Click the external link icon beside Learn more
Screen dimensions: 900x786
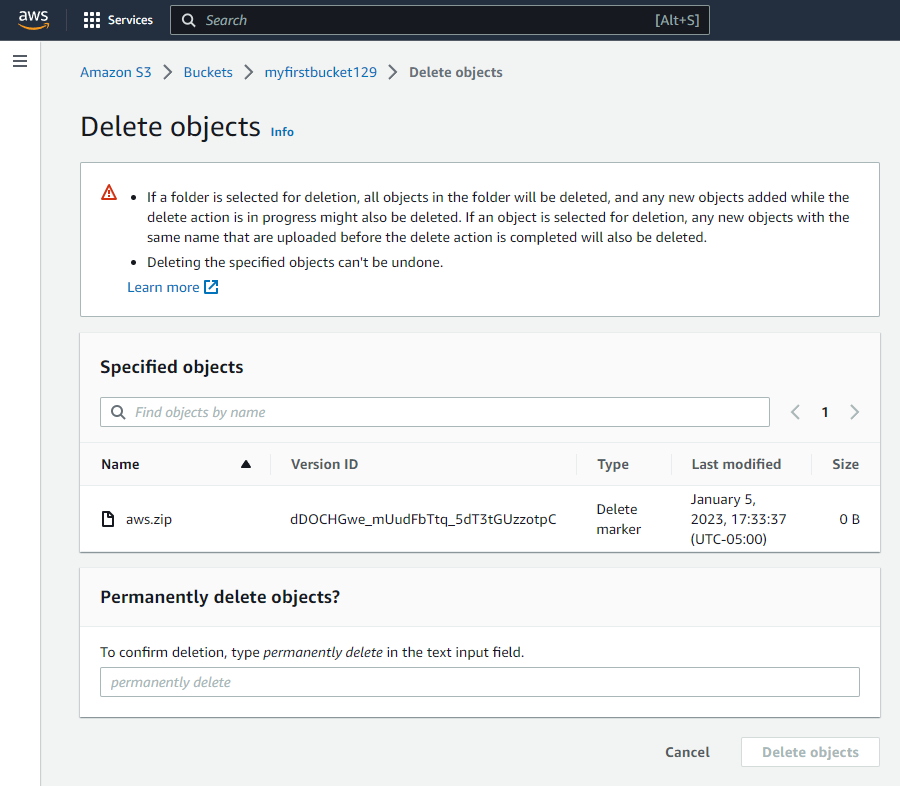coord(211,287)
